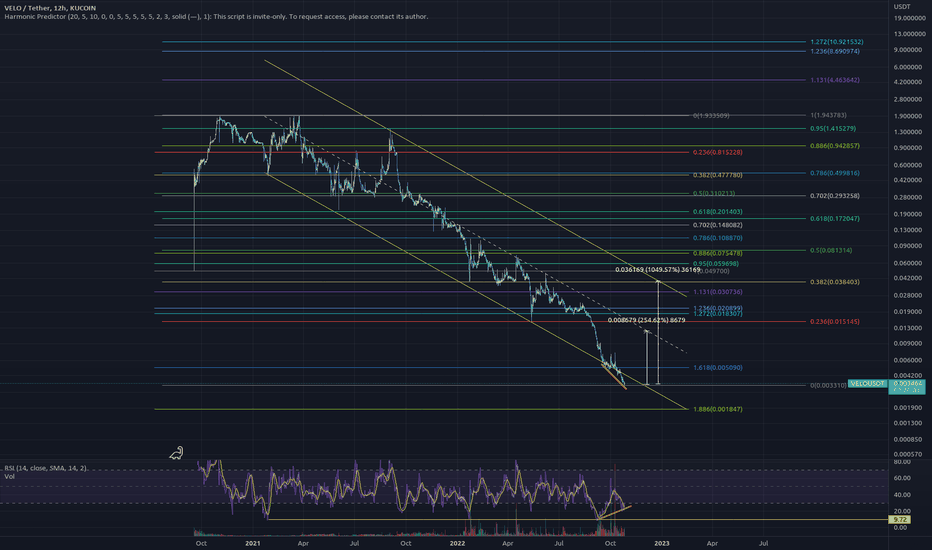Click 0.090000 on the price scale

pos(908,246)
